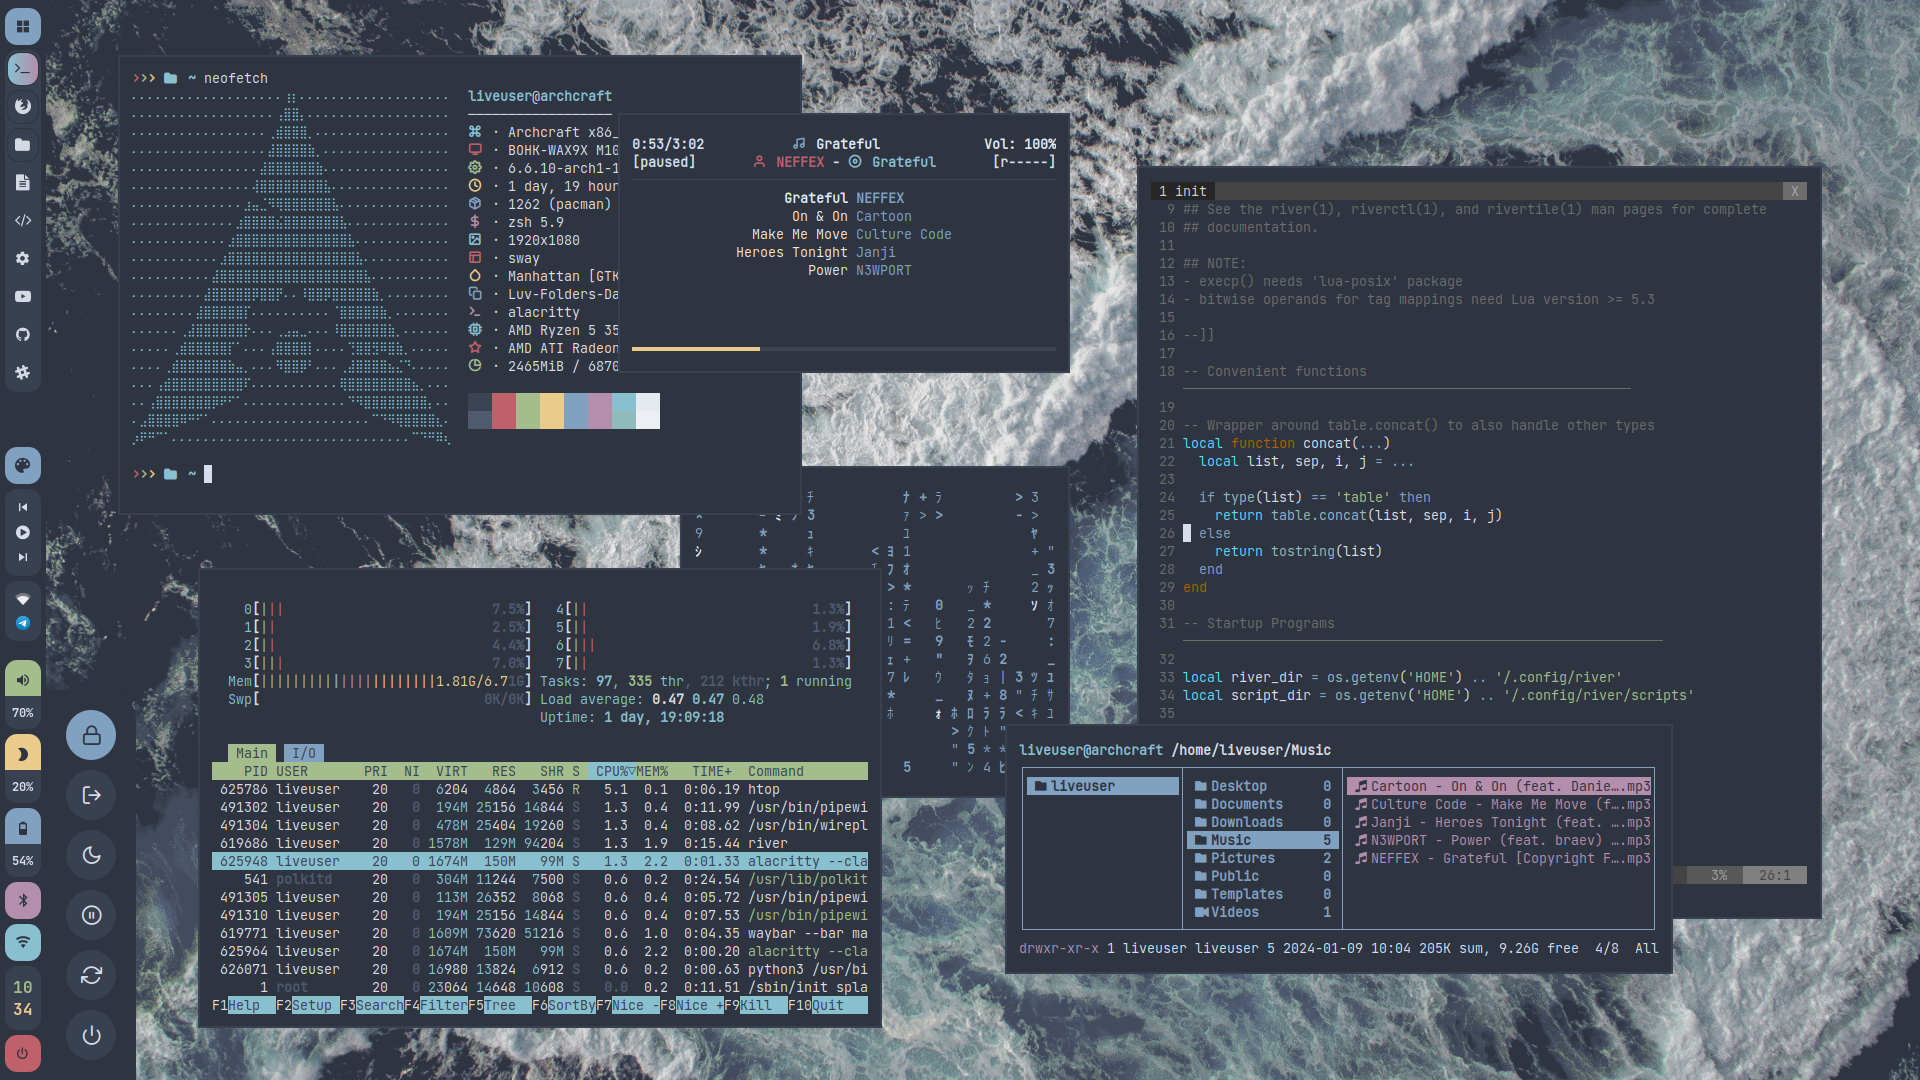Screen dimensions: 1920x1080
Task: Click the GitHub icon in the sidebar
Action: coord(23,334)
